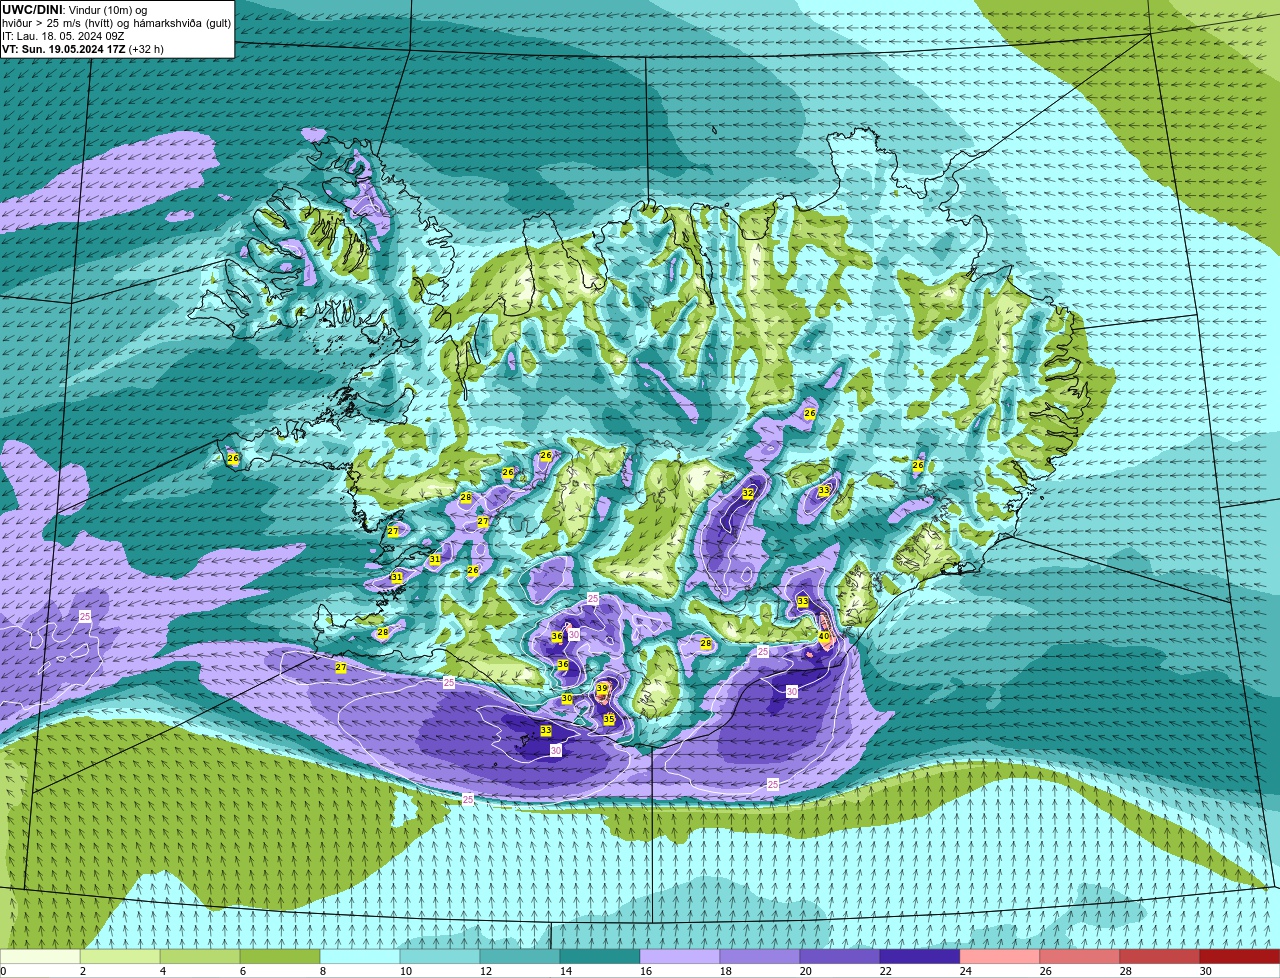Click the 22–24 m/s deep indigo legend swatch

(921, 957)
